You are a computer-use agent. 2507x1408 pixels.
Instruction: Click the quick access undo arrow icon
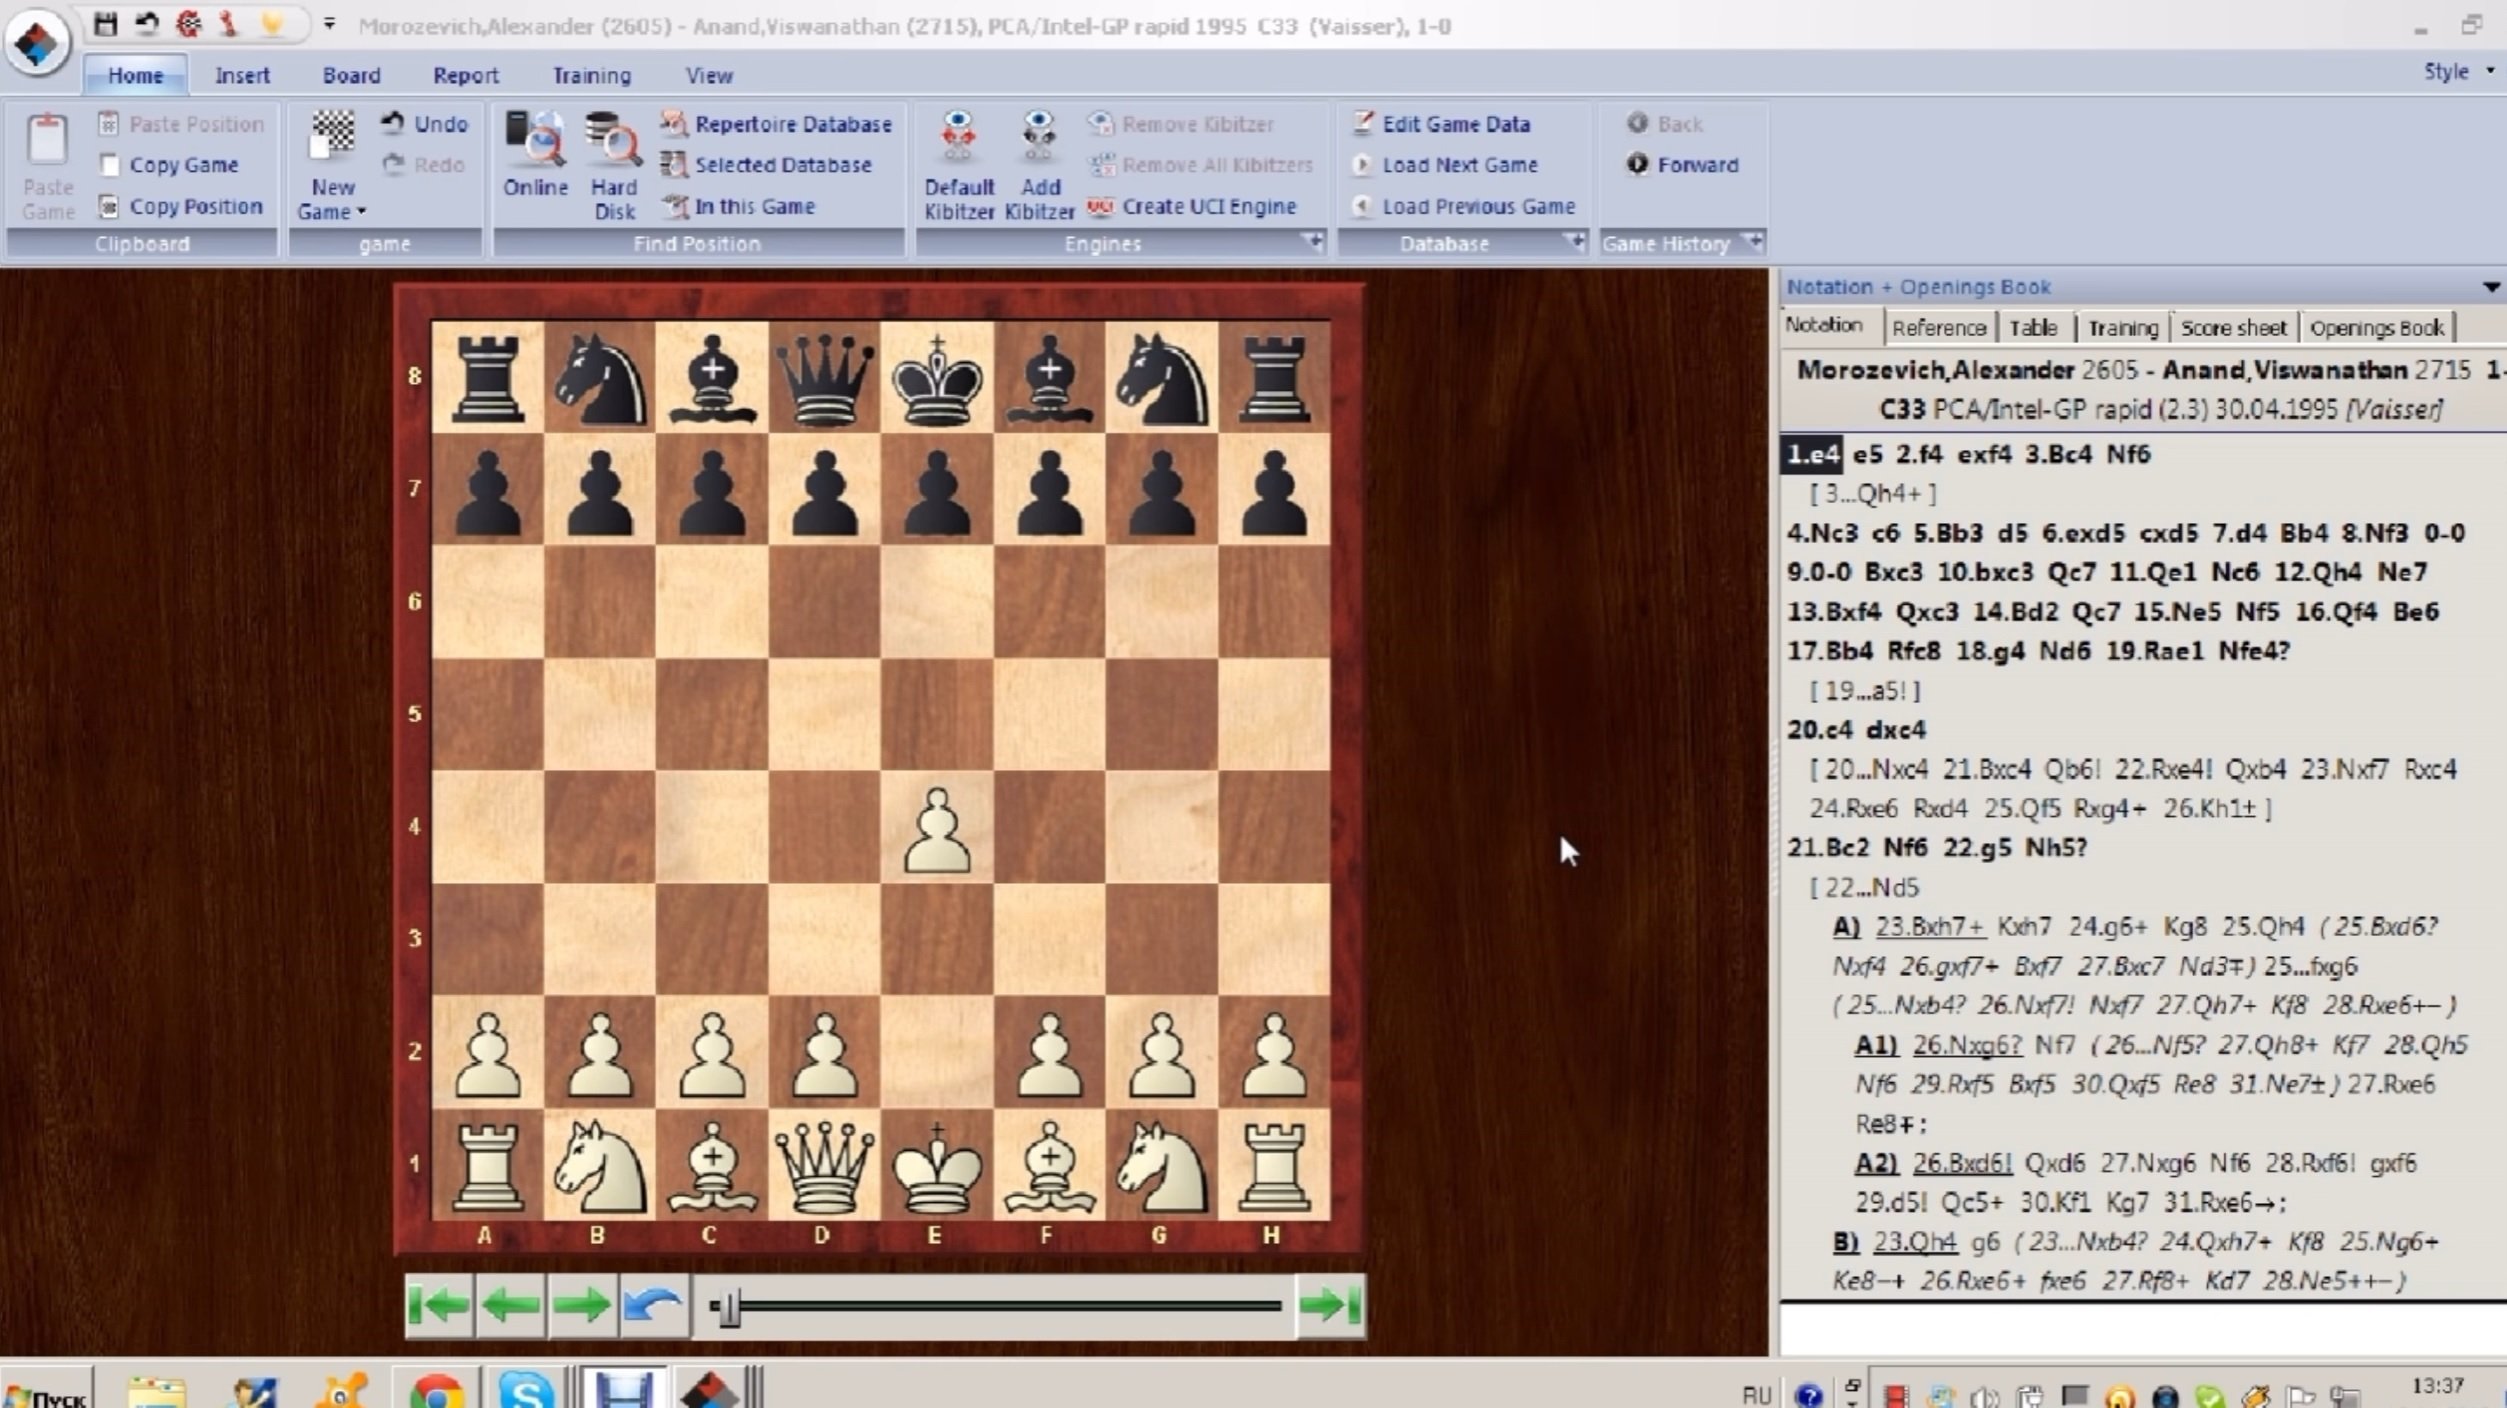146,24
